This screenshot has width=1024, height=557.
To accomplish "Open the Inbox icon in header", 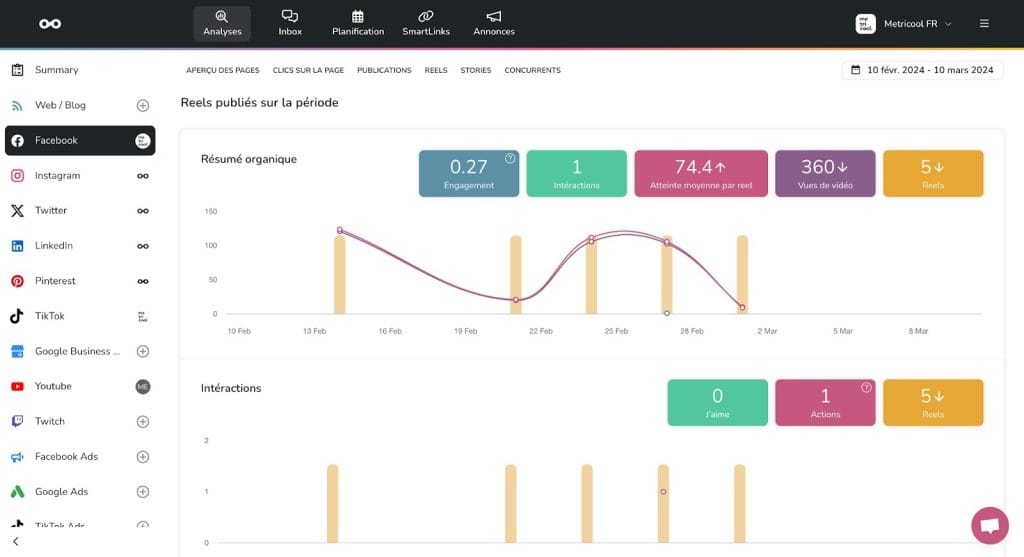I will 290,23.
